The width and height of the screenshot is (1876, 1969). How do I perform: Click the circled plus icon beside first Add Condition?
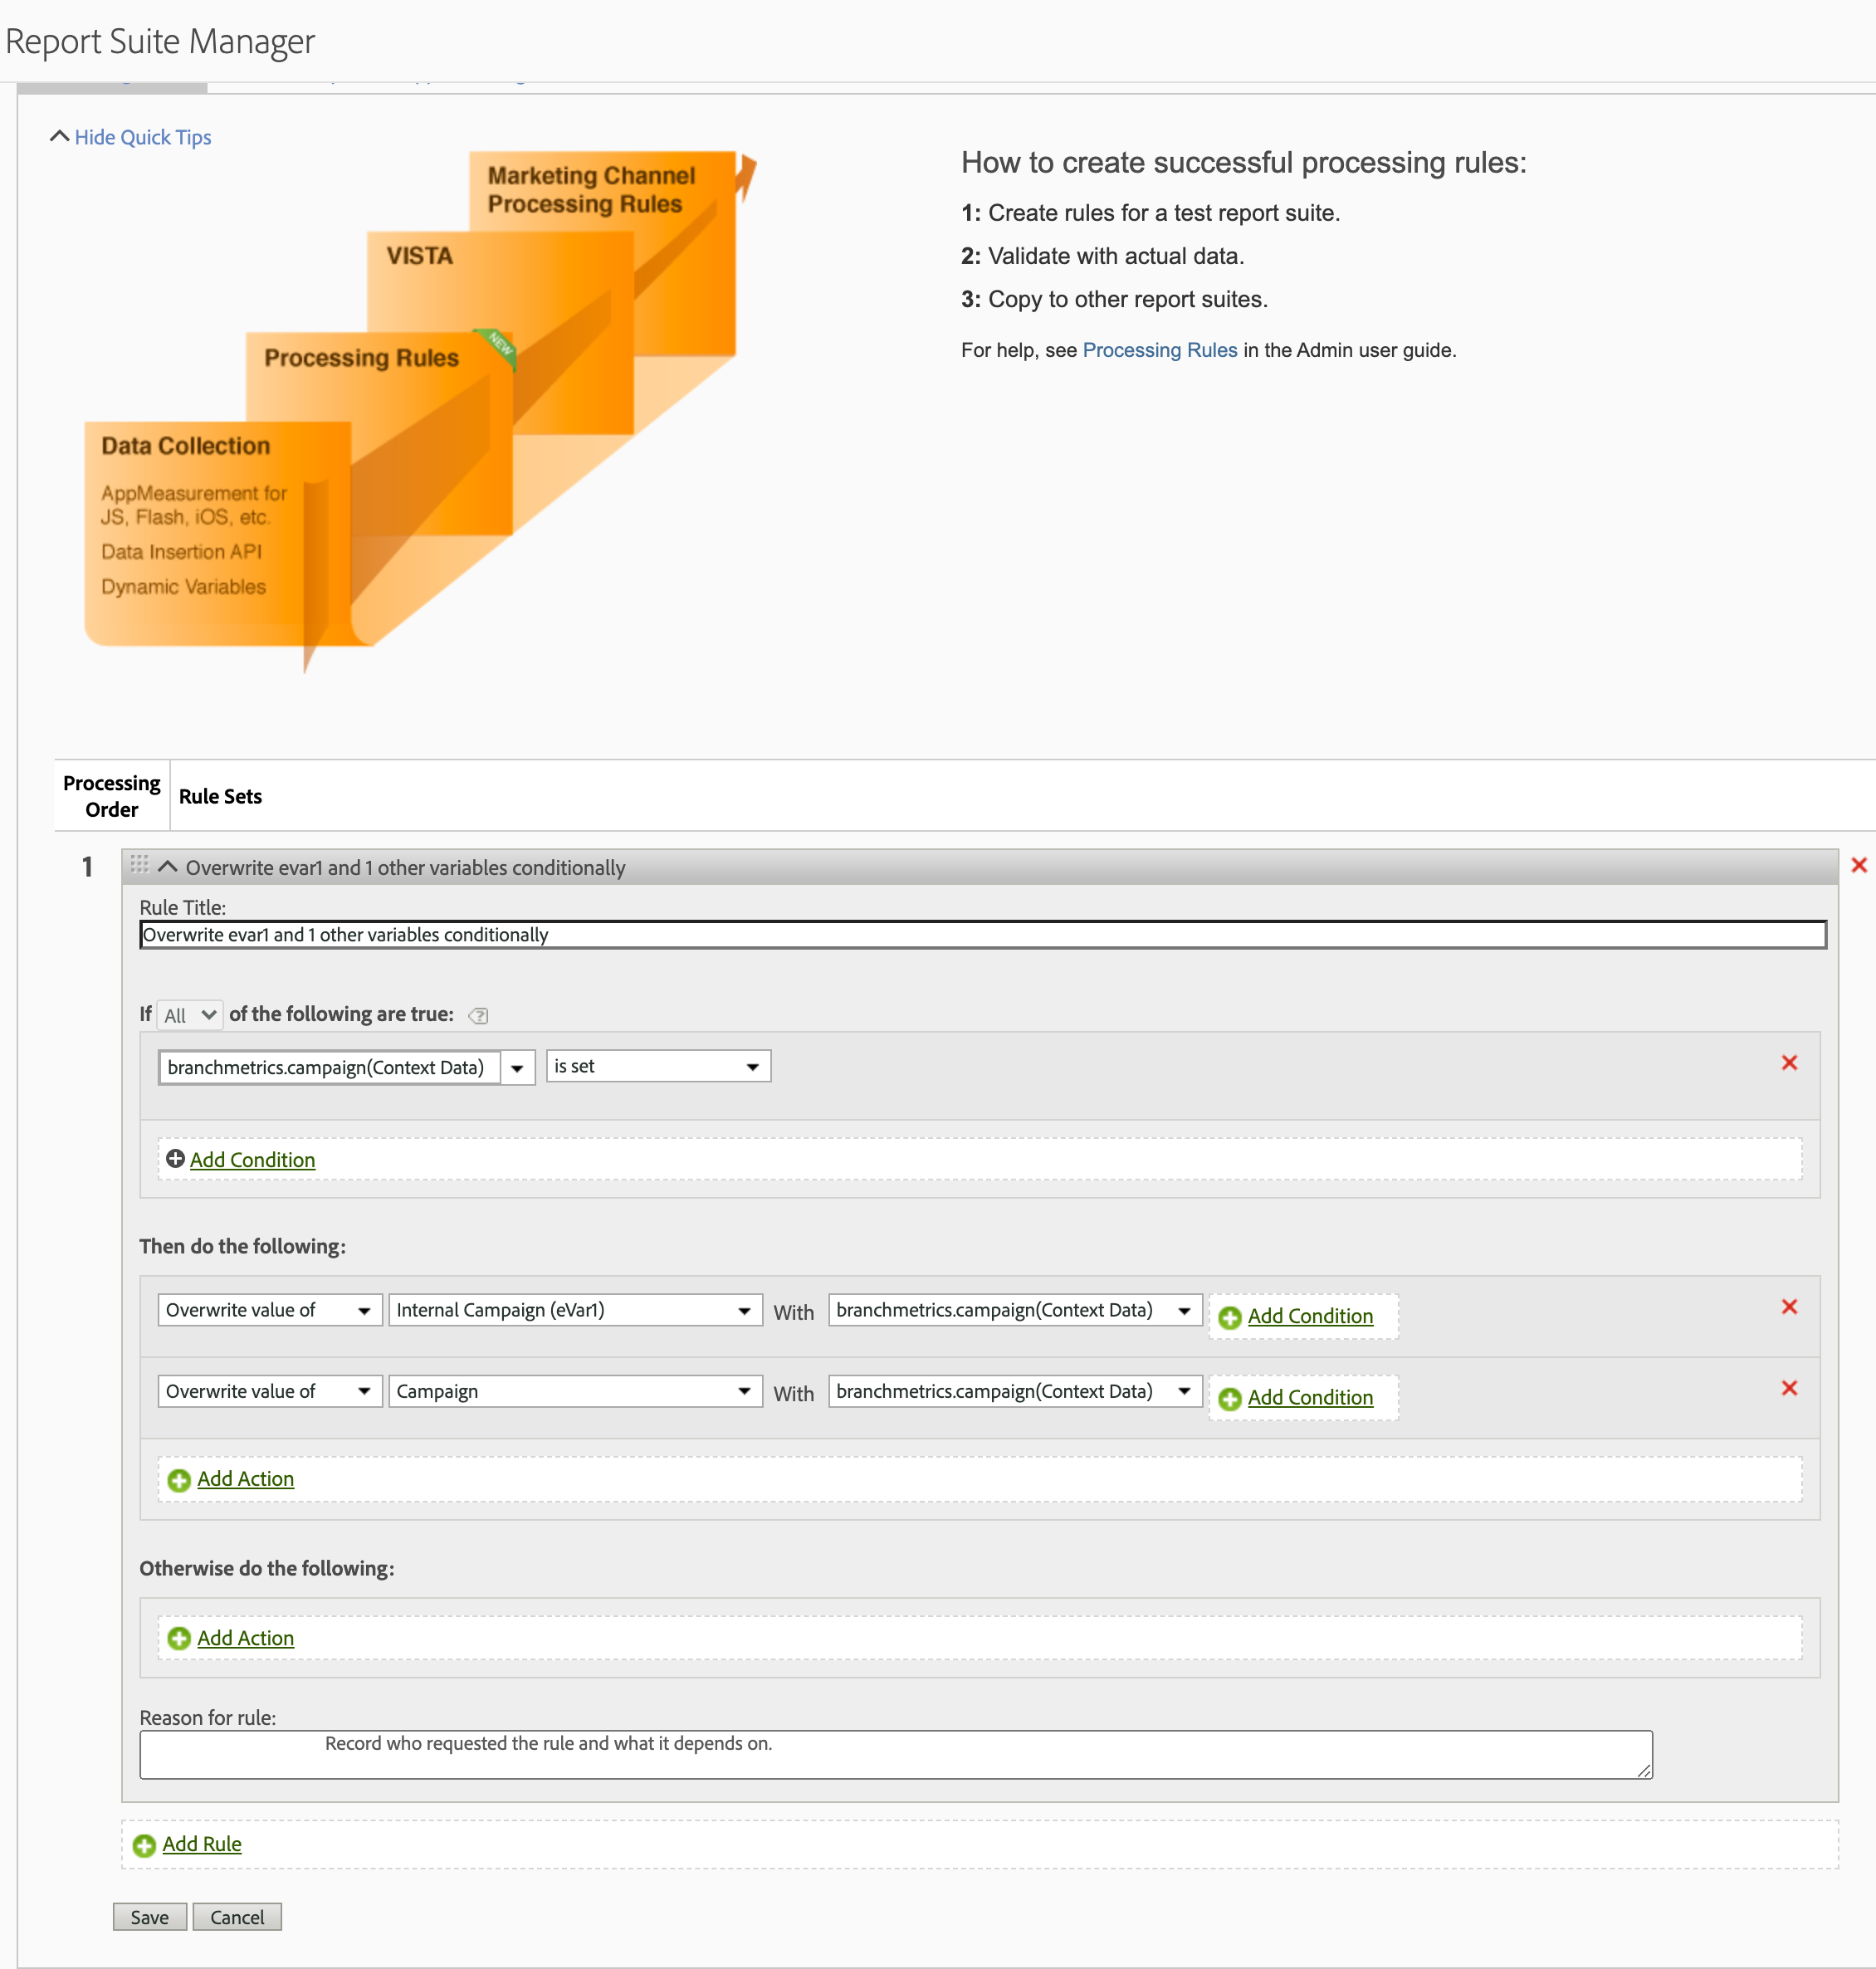tap(175, 1158)
